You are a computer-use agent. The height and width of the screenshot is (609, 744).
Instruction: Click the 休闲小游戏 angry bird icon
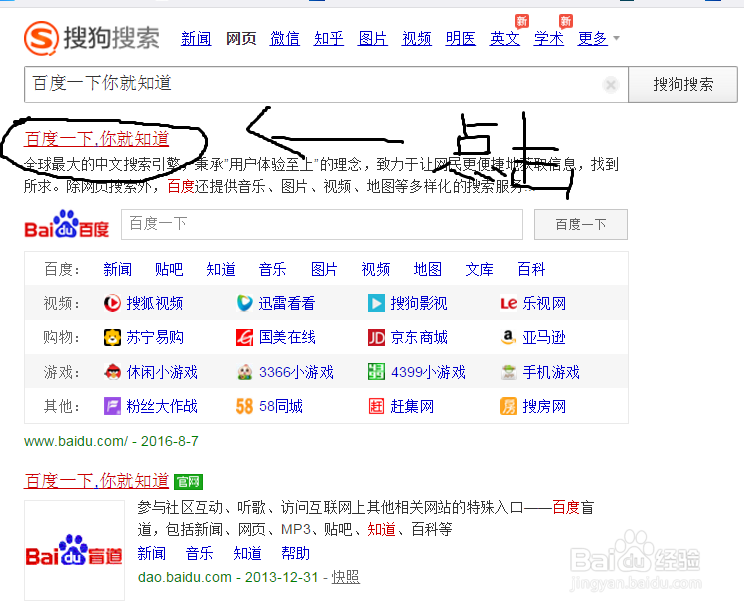(112, 372)
